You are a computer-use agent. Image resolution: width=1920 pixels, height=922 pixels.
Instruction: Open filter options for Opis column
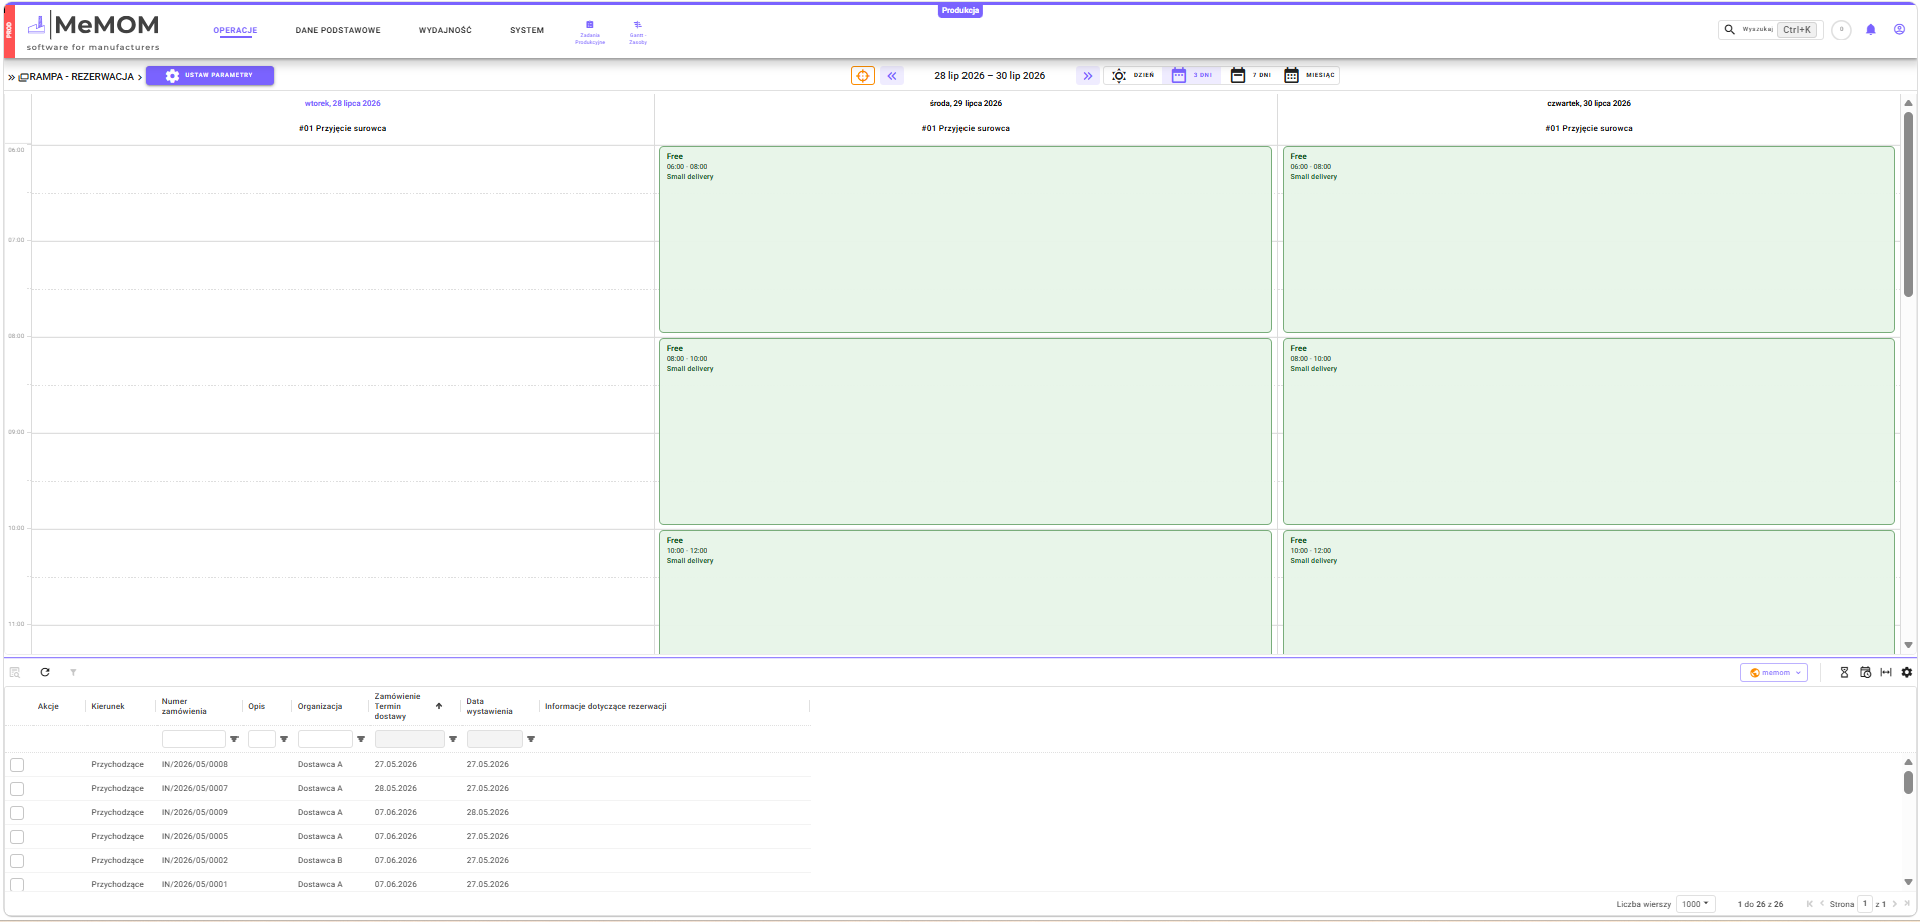(x=284, y=740)
